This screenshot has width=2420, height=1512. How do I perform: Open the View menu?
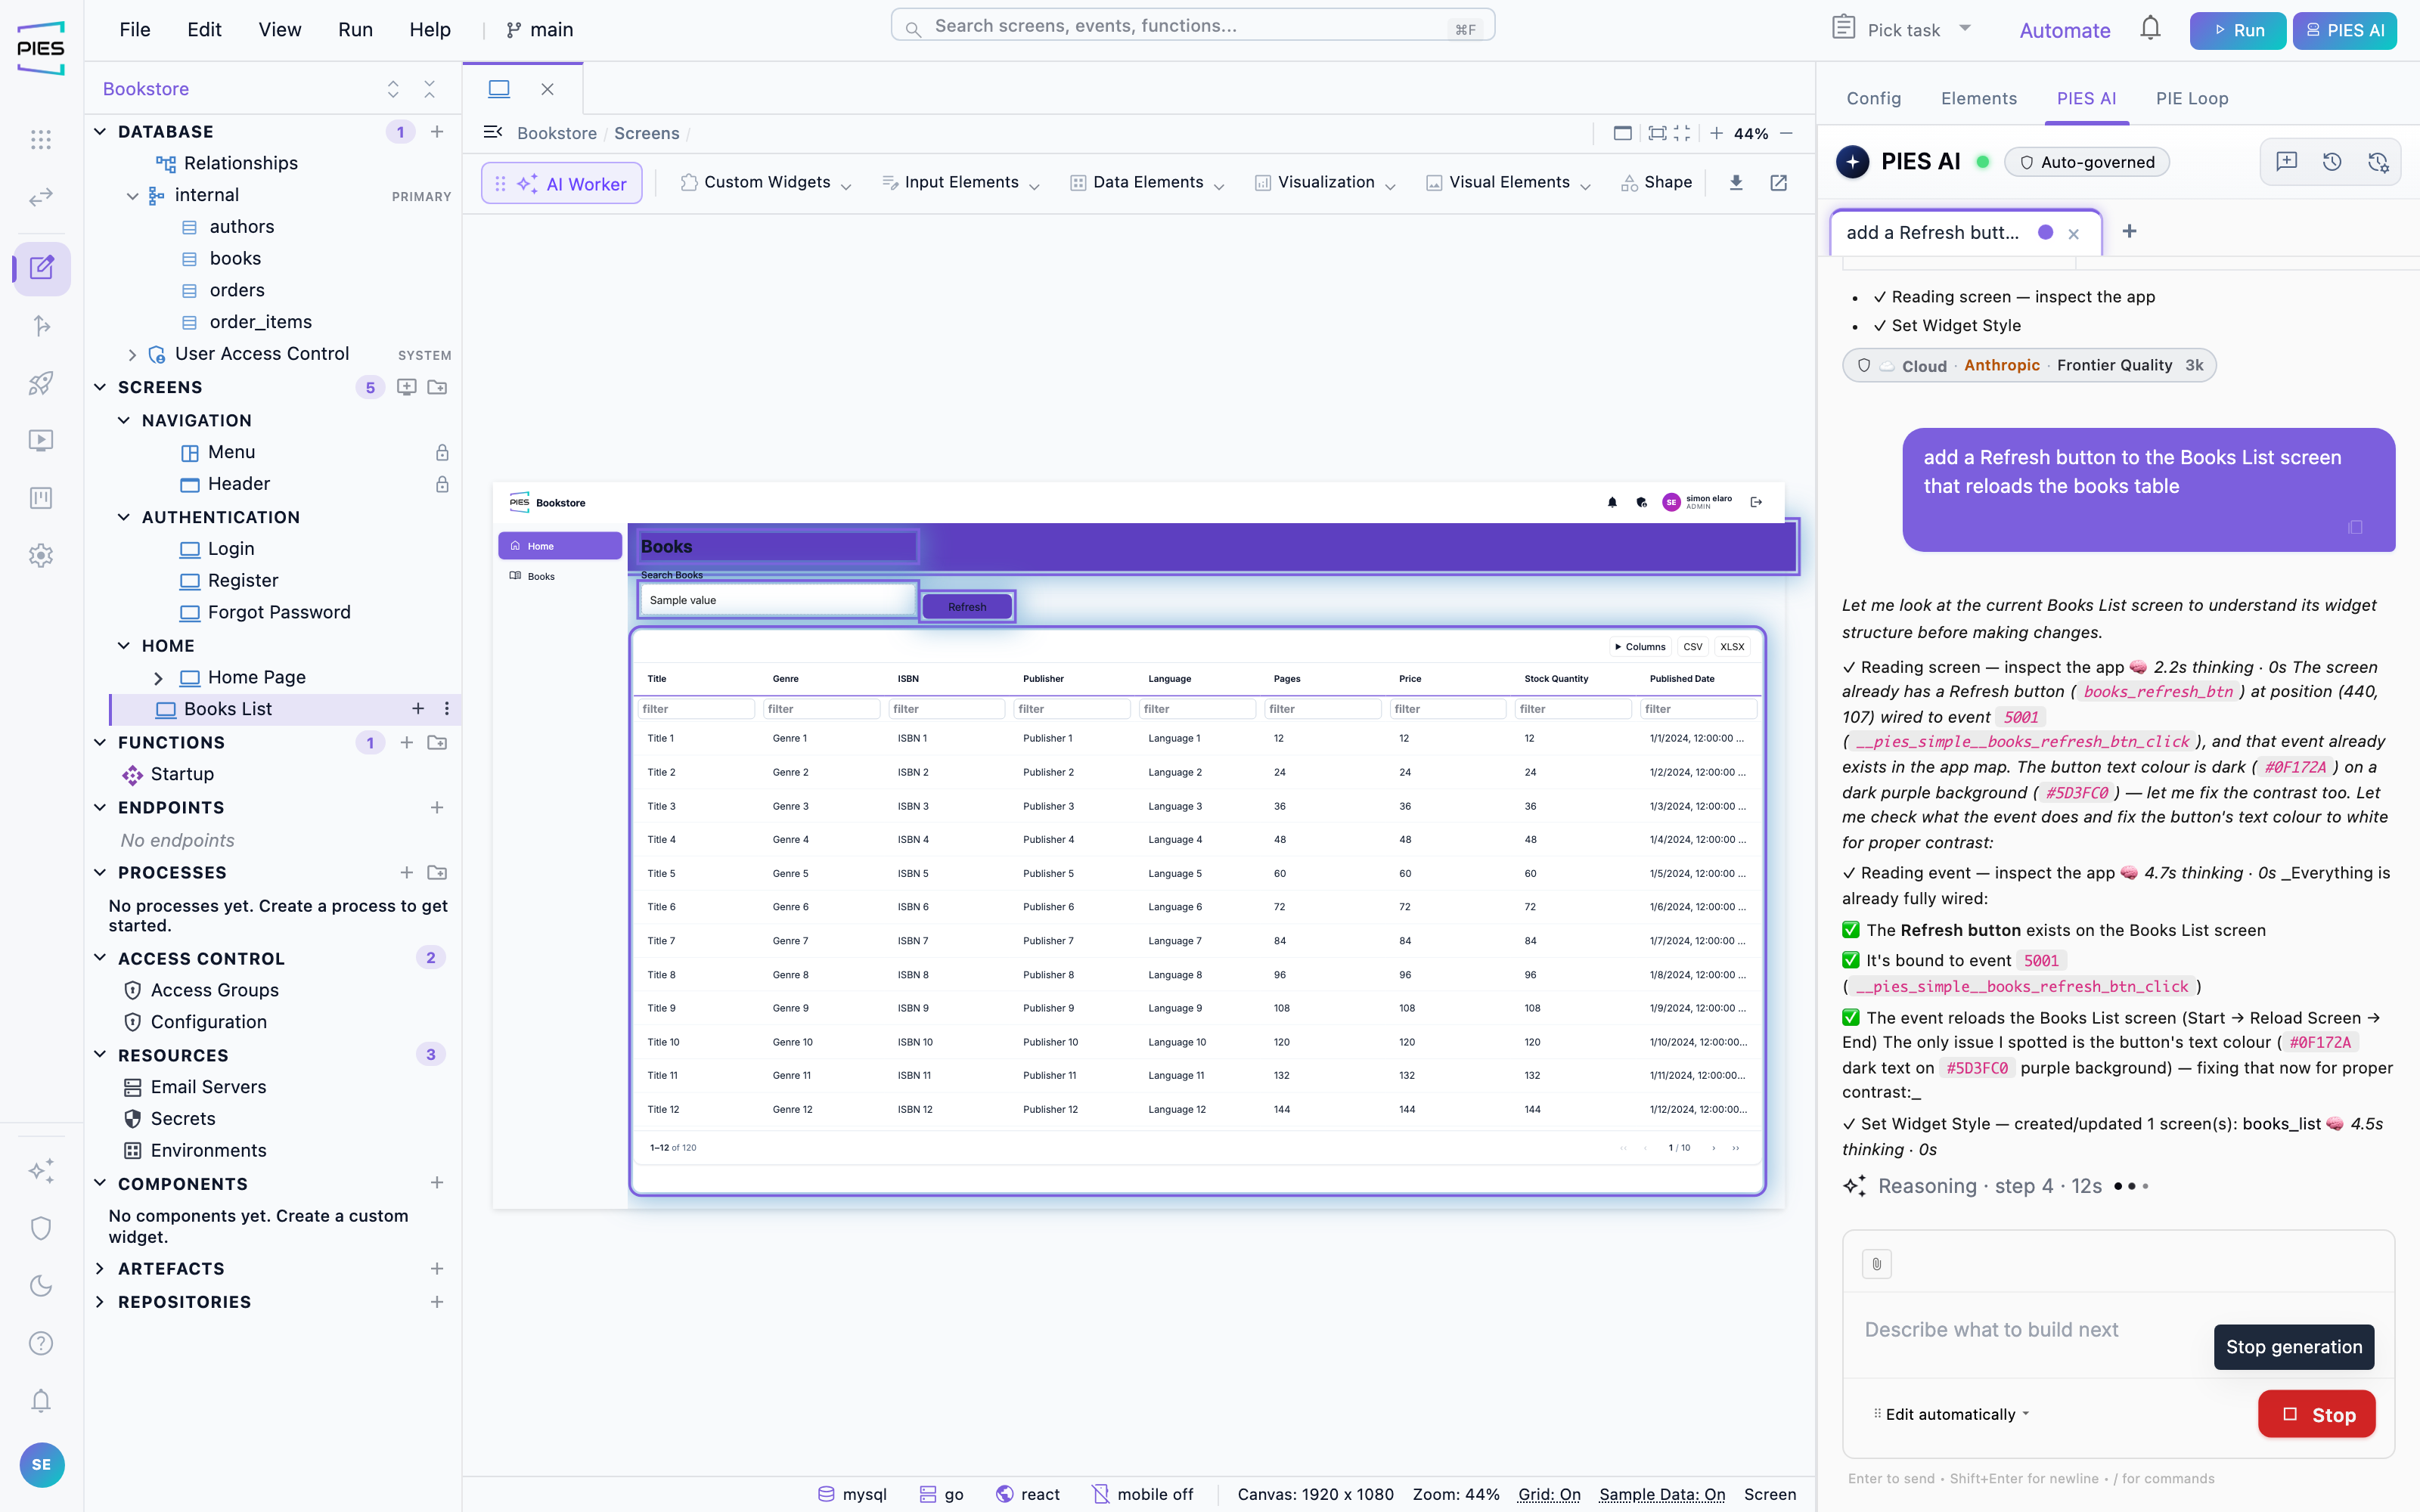[x=279, y=29]
